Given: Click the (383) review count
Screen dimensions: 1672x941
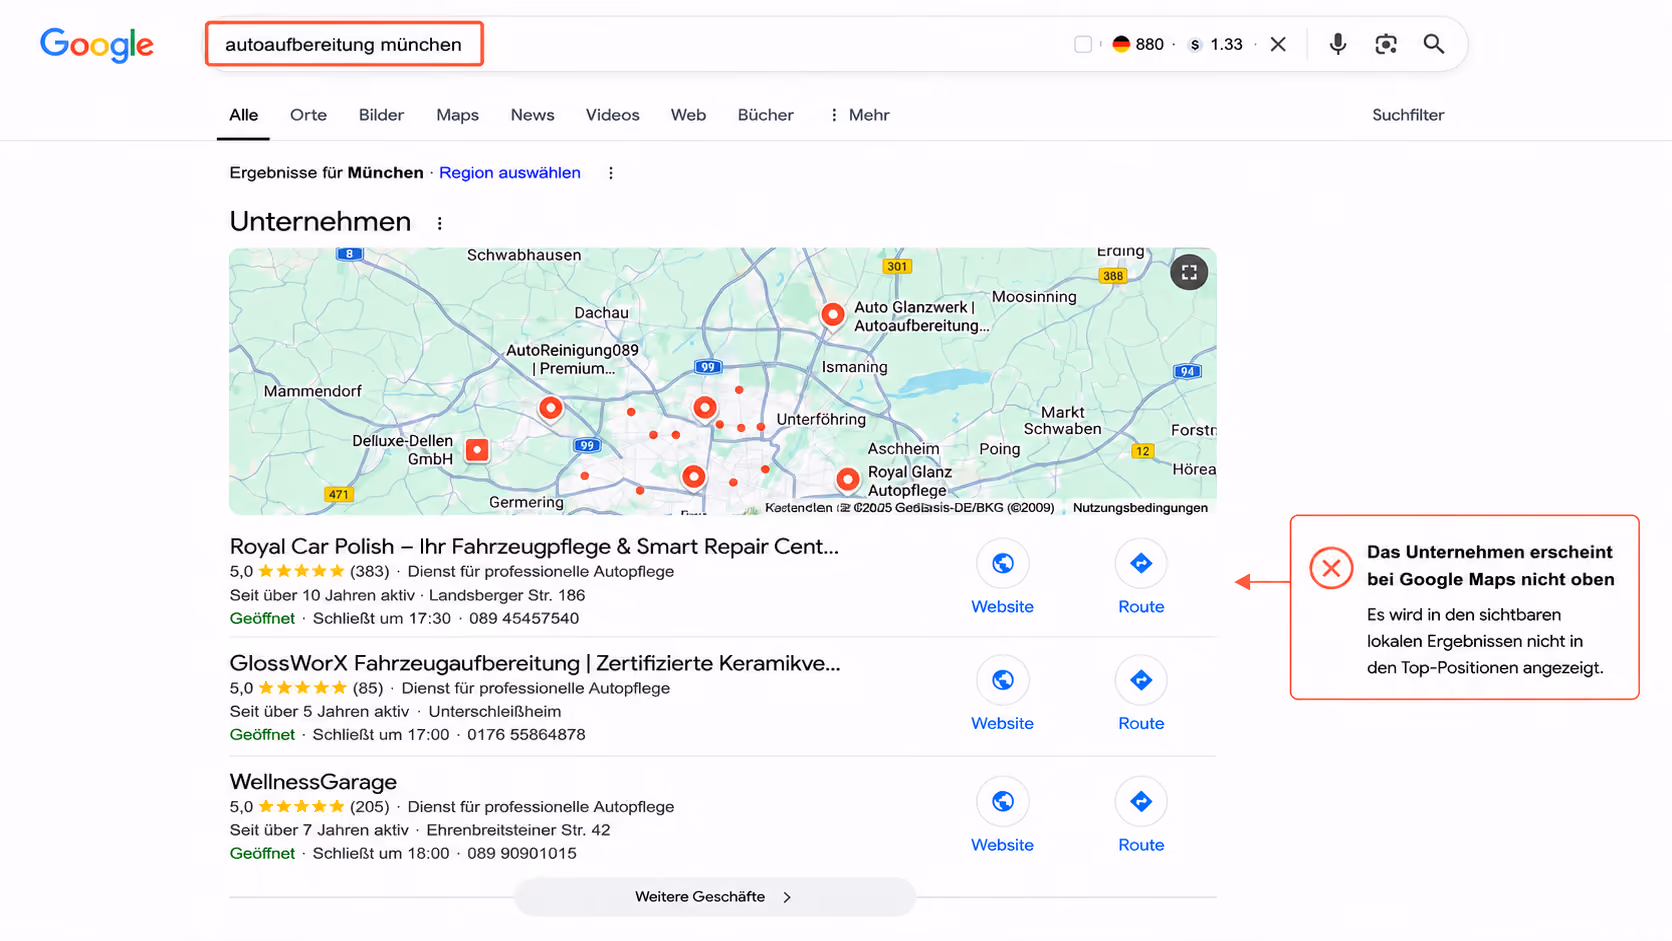Looking at the screenshot, I should tap(369, 571).
